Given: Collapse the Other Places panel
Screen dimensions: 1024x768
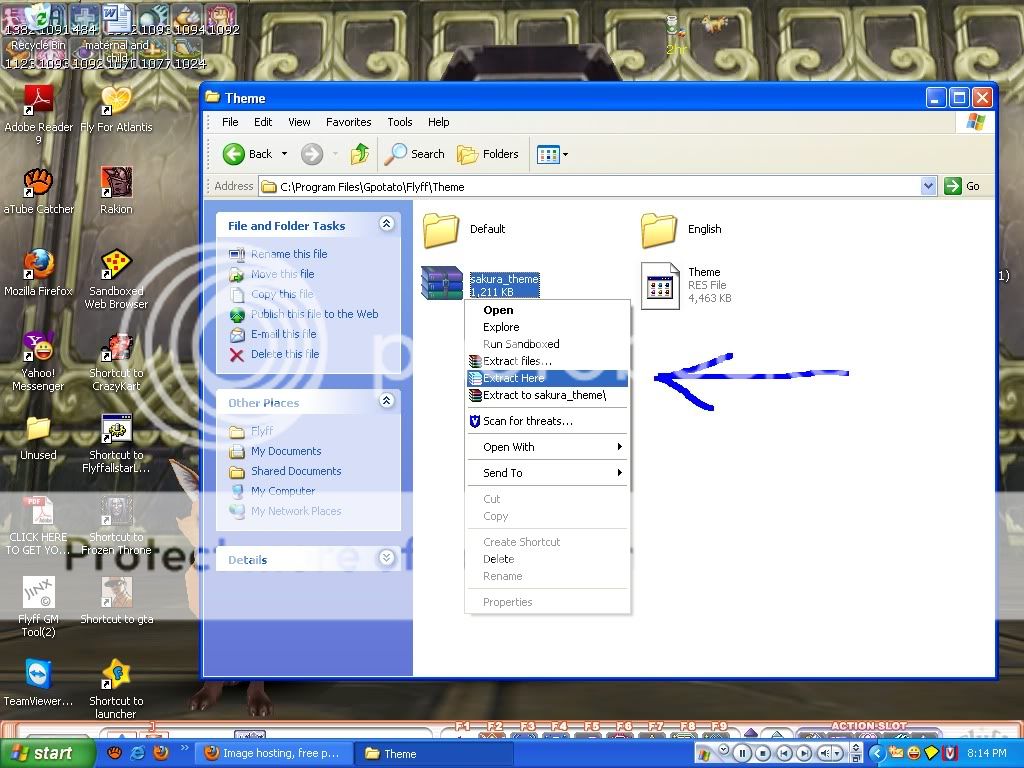Looking at the screenshot, I should [x=386, y=402].
